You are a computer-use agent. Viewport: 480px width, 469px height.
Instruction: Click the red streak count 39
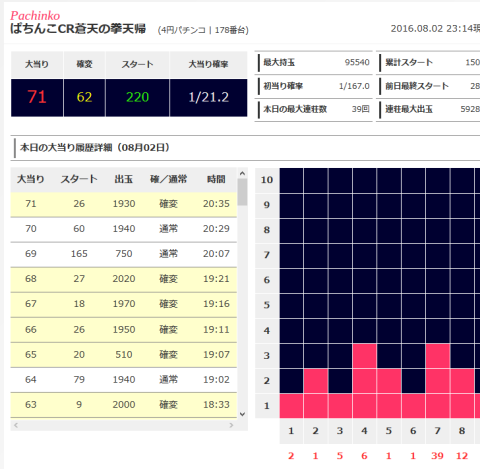click(437, 456)
